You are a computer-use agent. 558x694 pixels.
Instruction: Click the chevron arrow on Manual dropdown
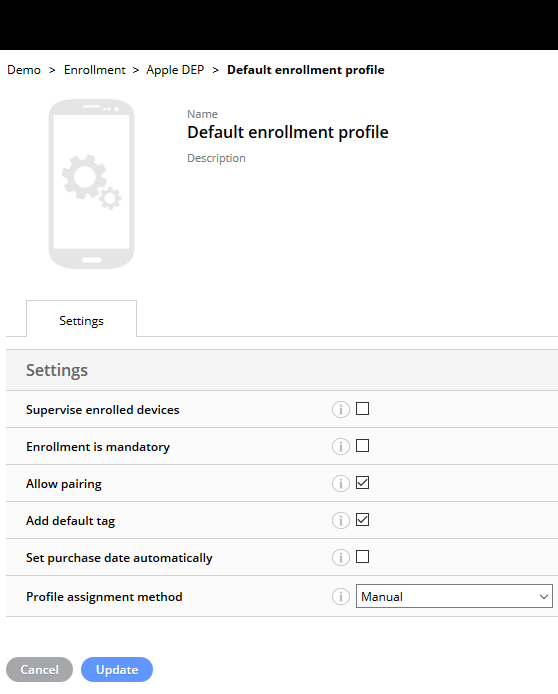(x=544, y=597)
